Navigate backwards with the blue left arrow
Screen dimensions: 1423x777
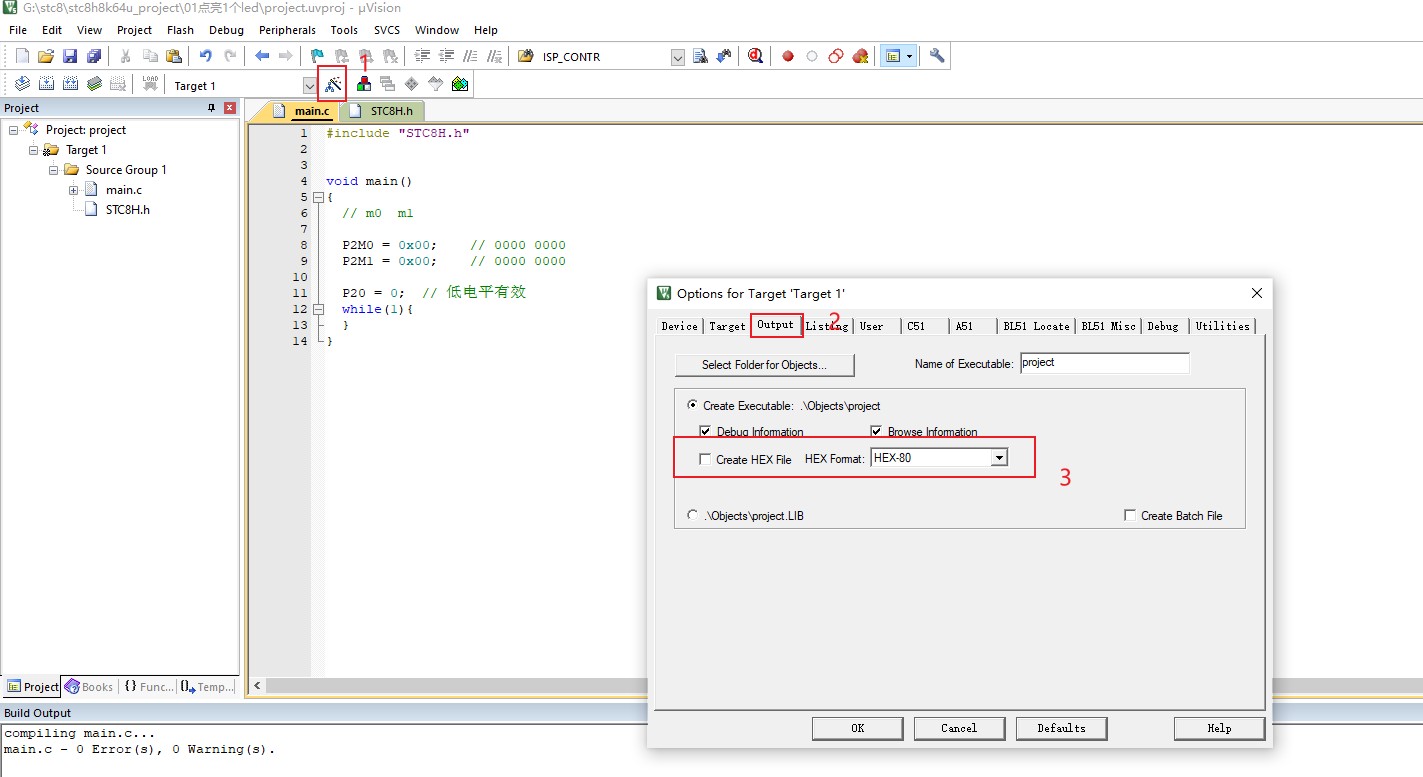[262, 56]
